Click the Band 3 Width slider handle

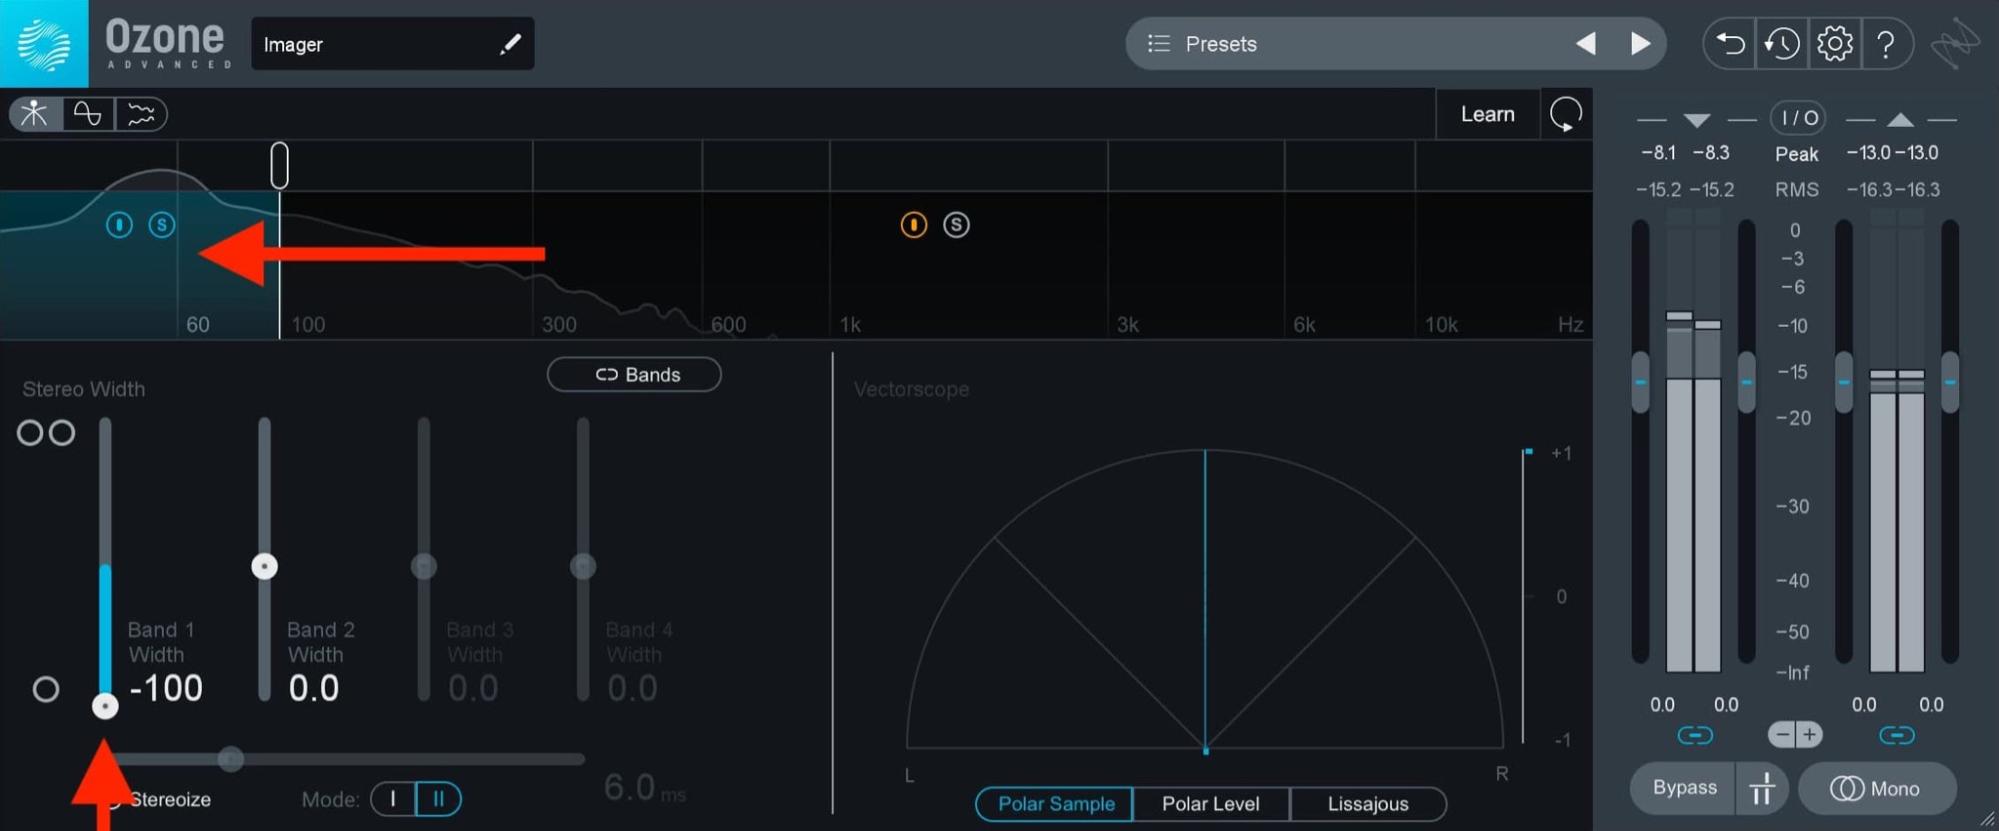424,566
